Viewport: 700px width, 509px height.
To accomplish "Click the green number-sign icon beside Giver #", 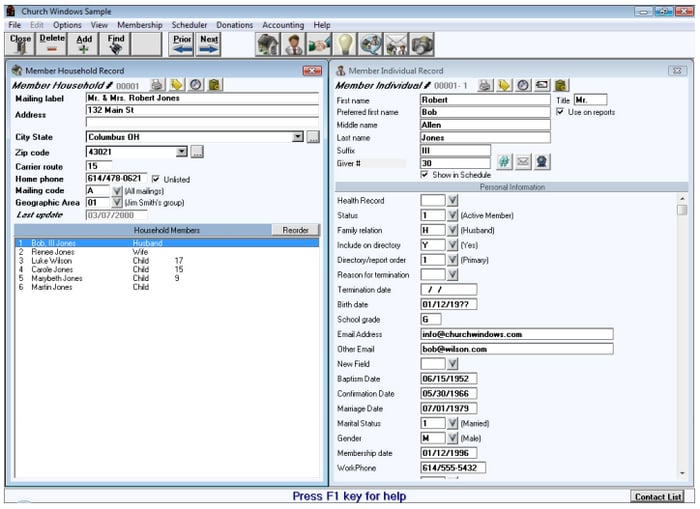I will (504, 162).
